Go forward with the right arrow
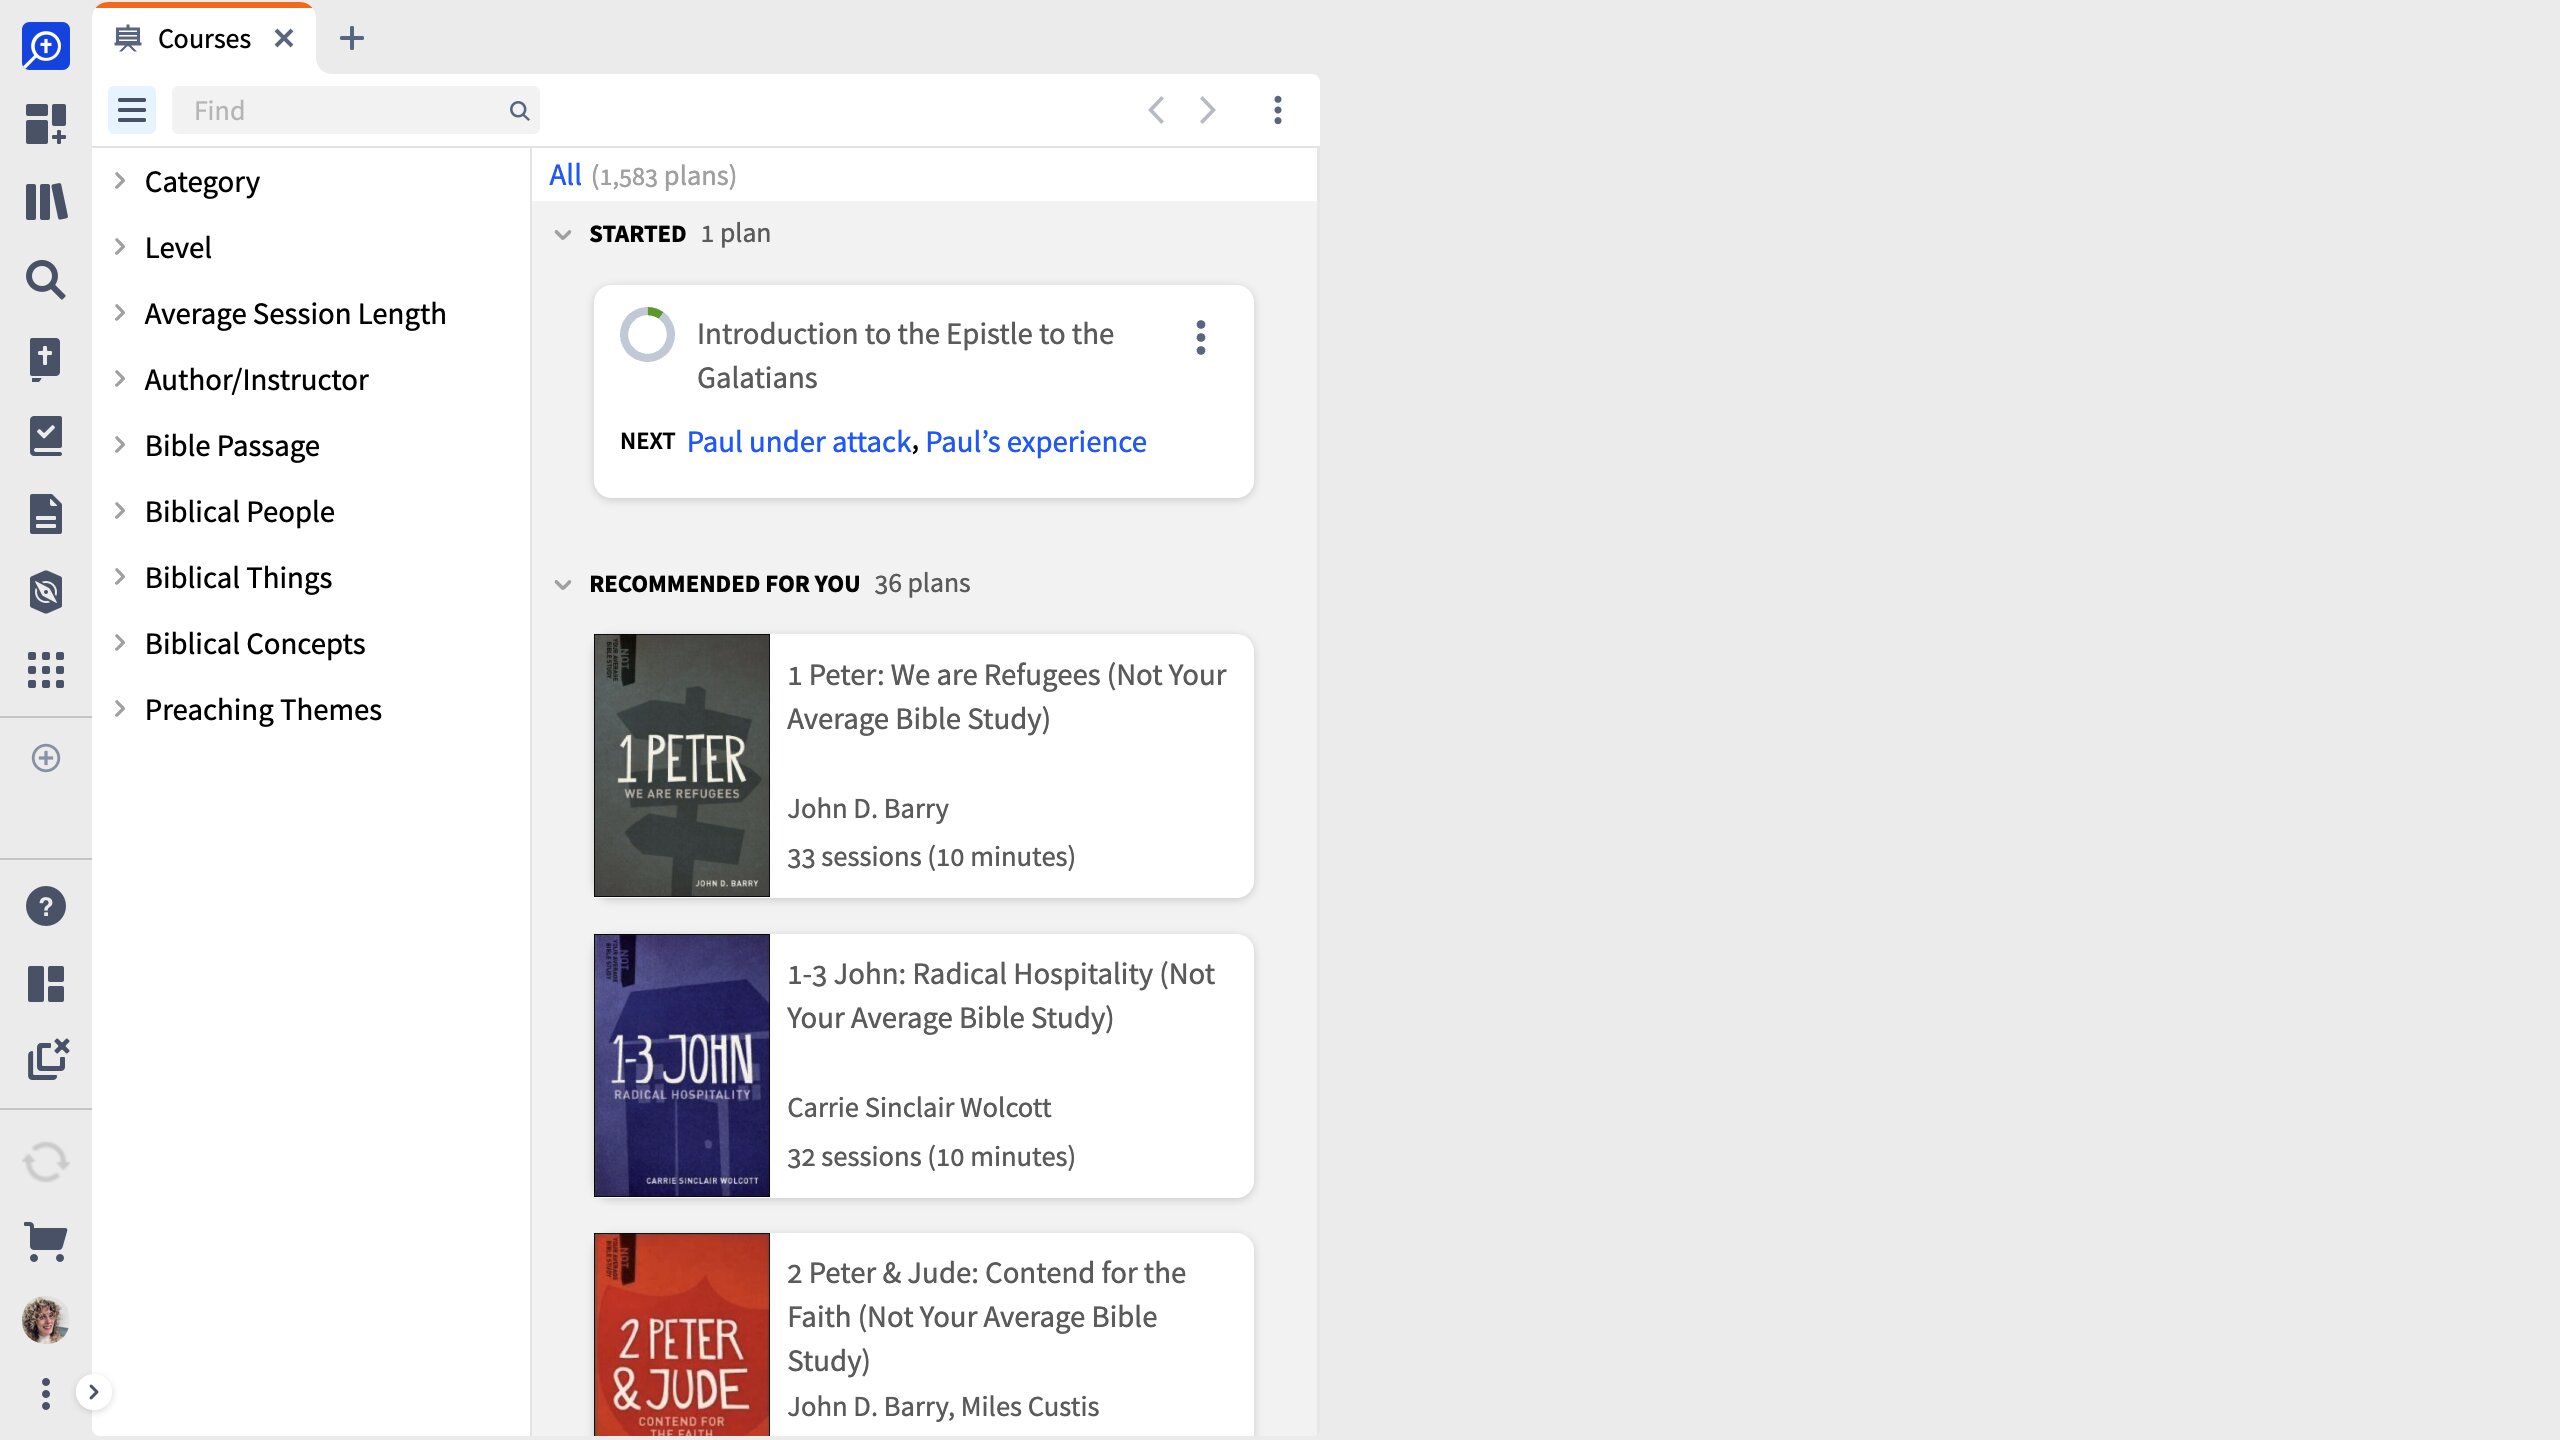 [x=1208, y=110]
